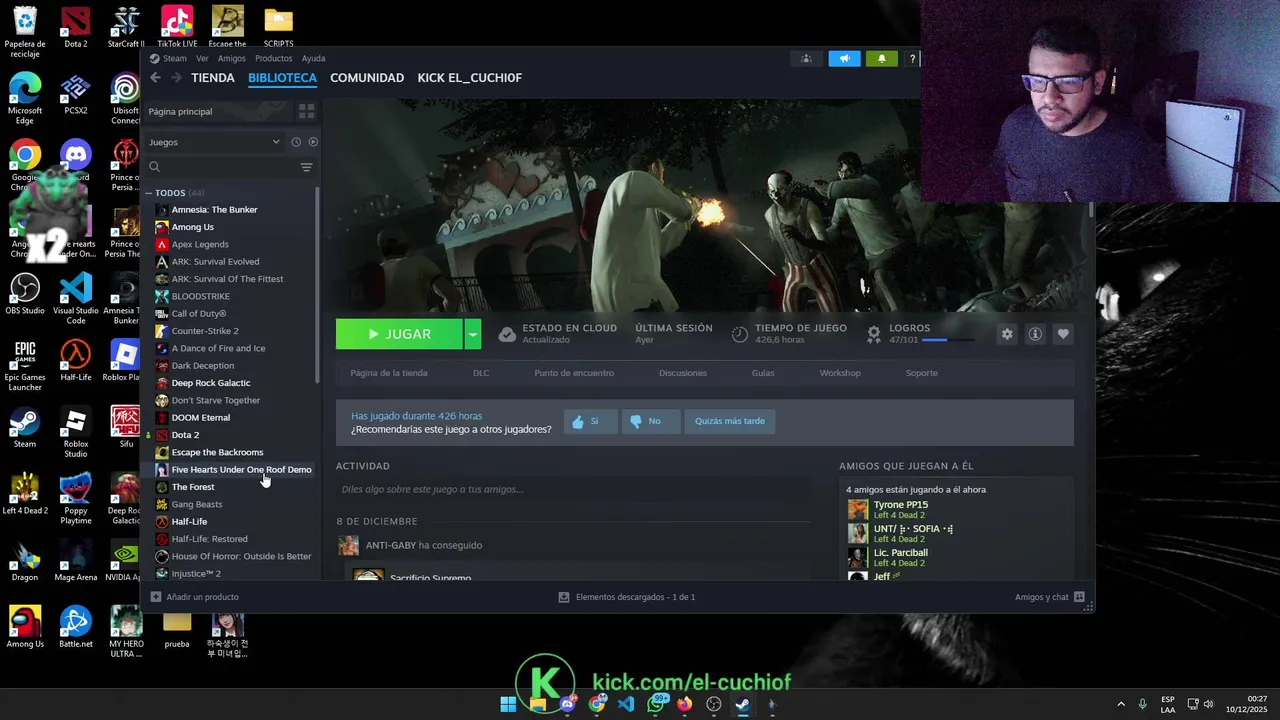Viewport: 1280px width, 720px height.
Task: Open the Amigos menu
Action: point(232,59)
